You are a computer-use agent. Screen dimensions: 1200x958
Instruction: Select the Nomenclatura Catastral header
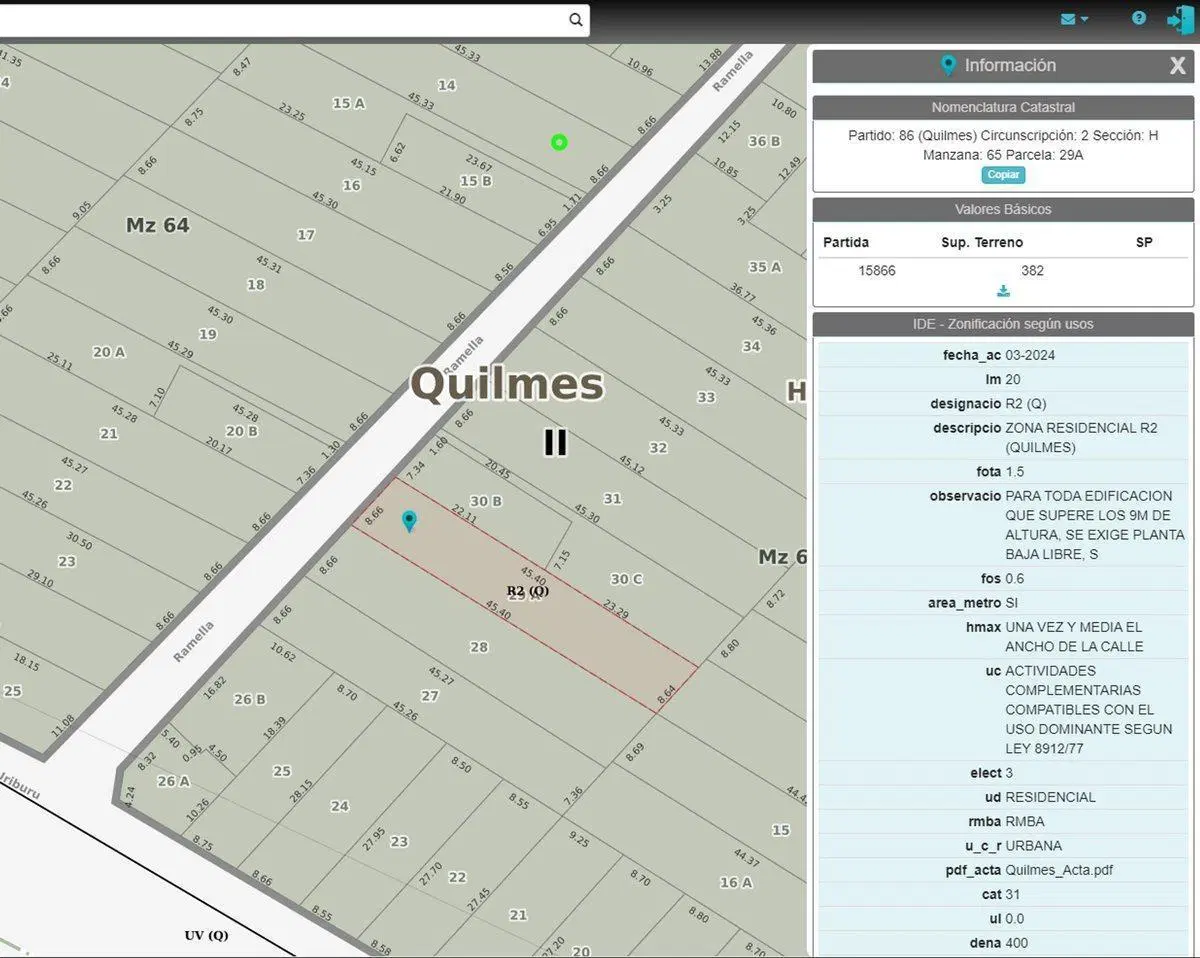[1003, 107]
